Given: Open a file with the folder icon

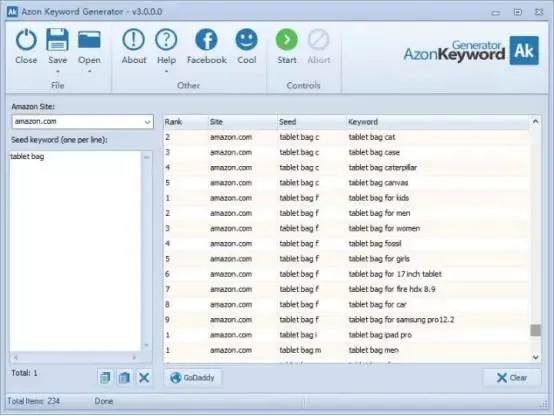Looking at the screenshot, I should point(89,40).
